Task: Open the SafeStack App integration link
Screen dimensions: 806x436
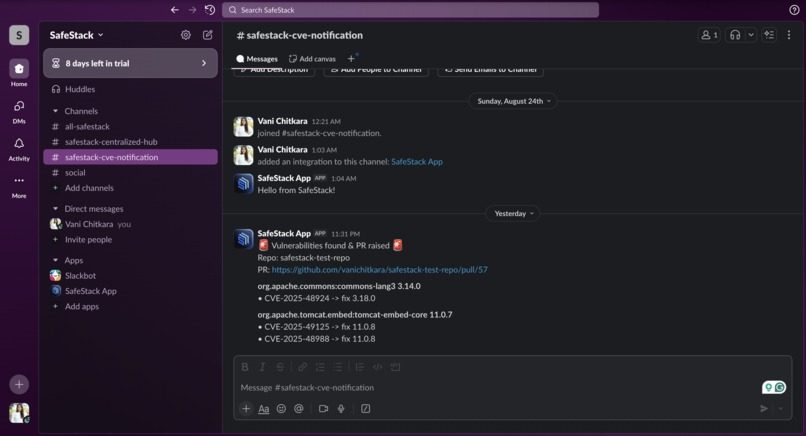Action: [x=417, y=161]
